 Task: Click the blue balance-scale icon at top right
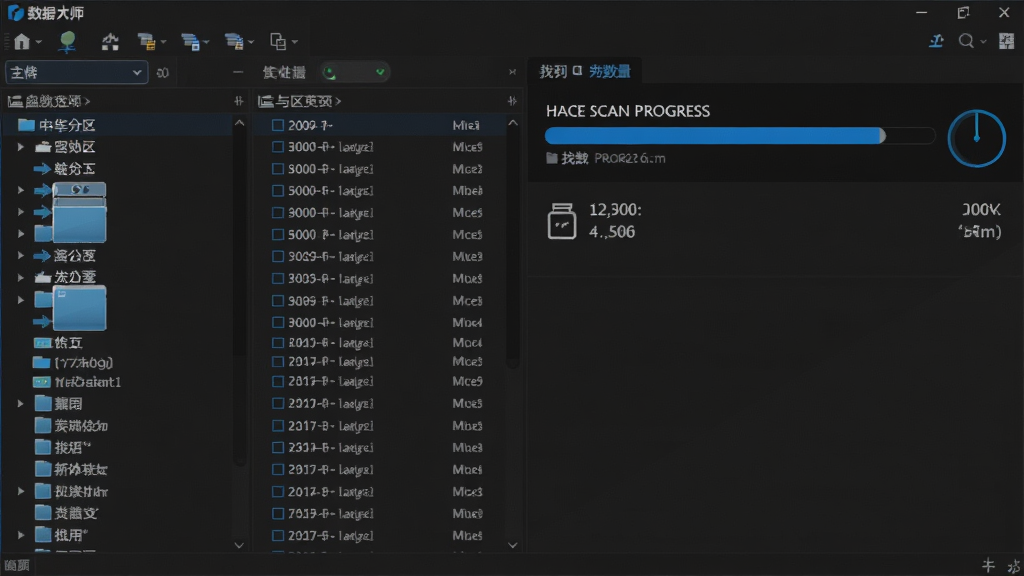(x=936, y=41)
